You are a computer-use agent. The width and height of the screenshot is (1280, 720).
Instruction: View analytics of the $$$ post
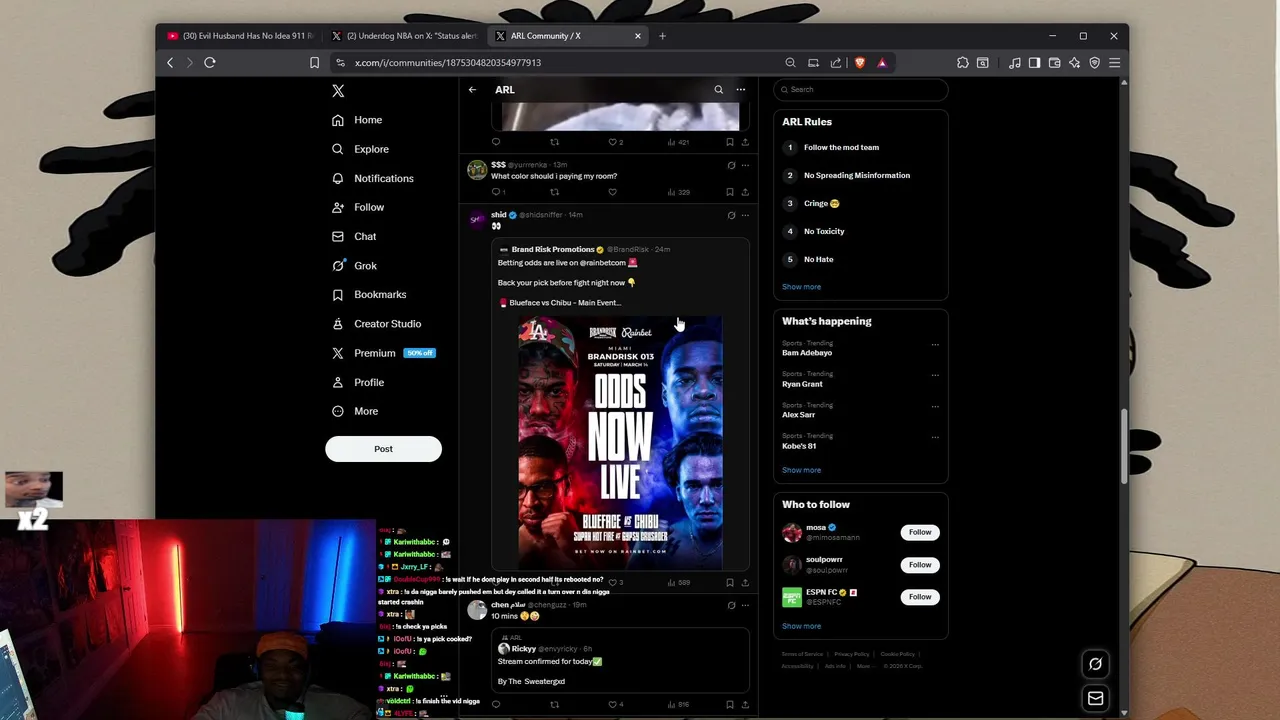click(x=678, y=192)
